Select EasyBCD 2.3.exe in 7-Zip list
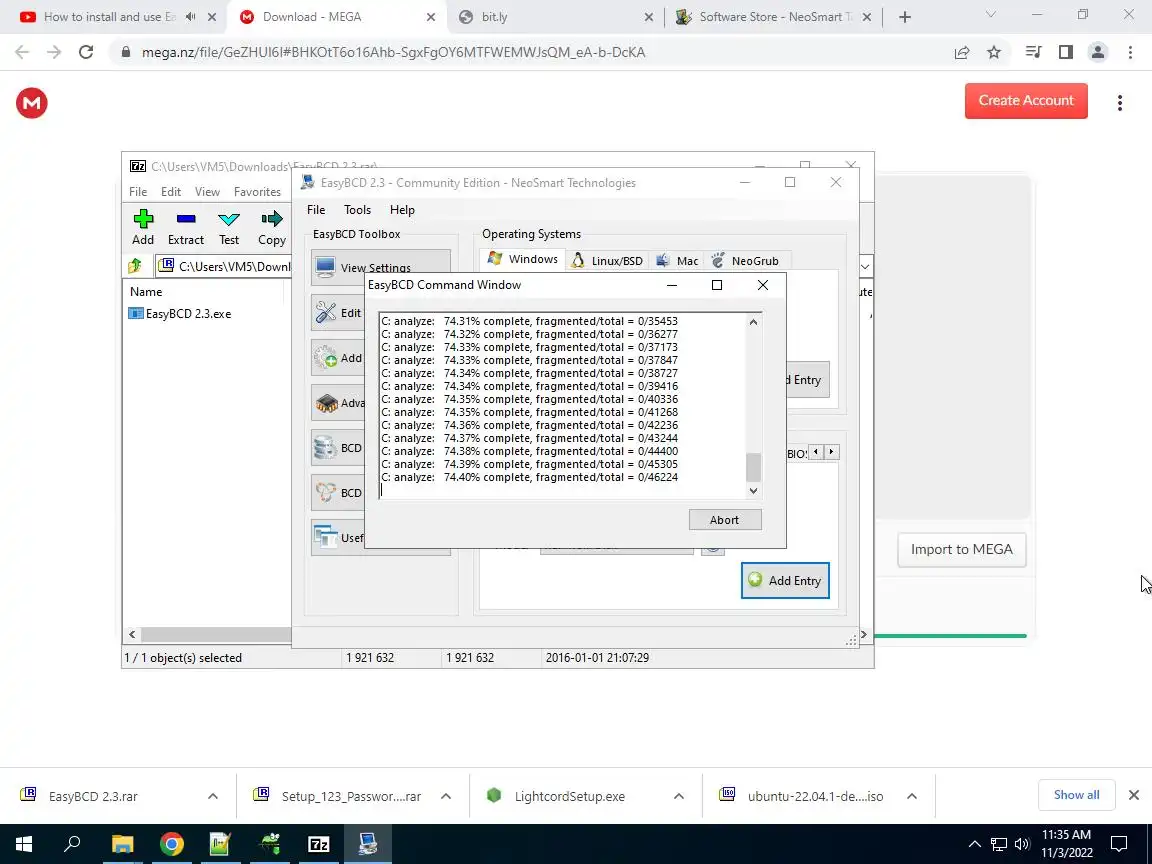Image resolution: width=1152 pixels, height=864 pixels. (x=181, y=313)
